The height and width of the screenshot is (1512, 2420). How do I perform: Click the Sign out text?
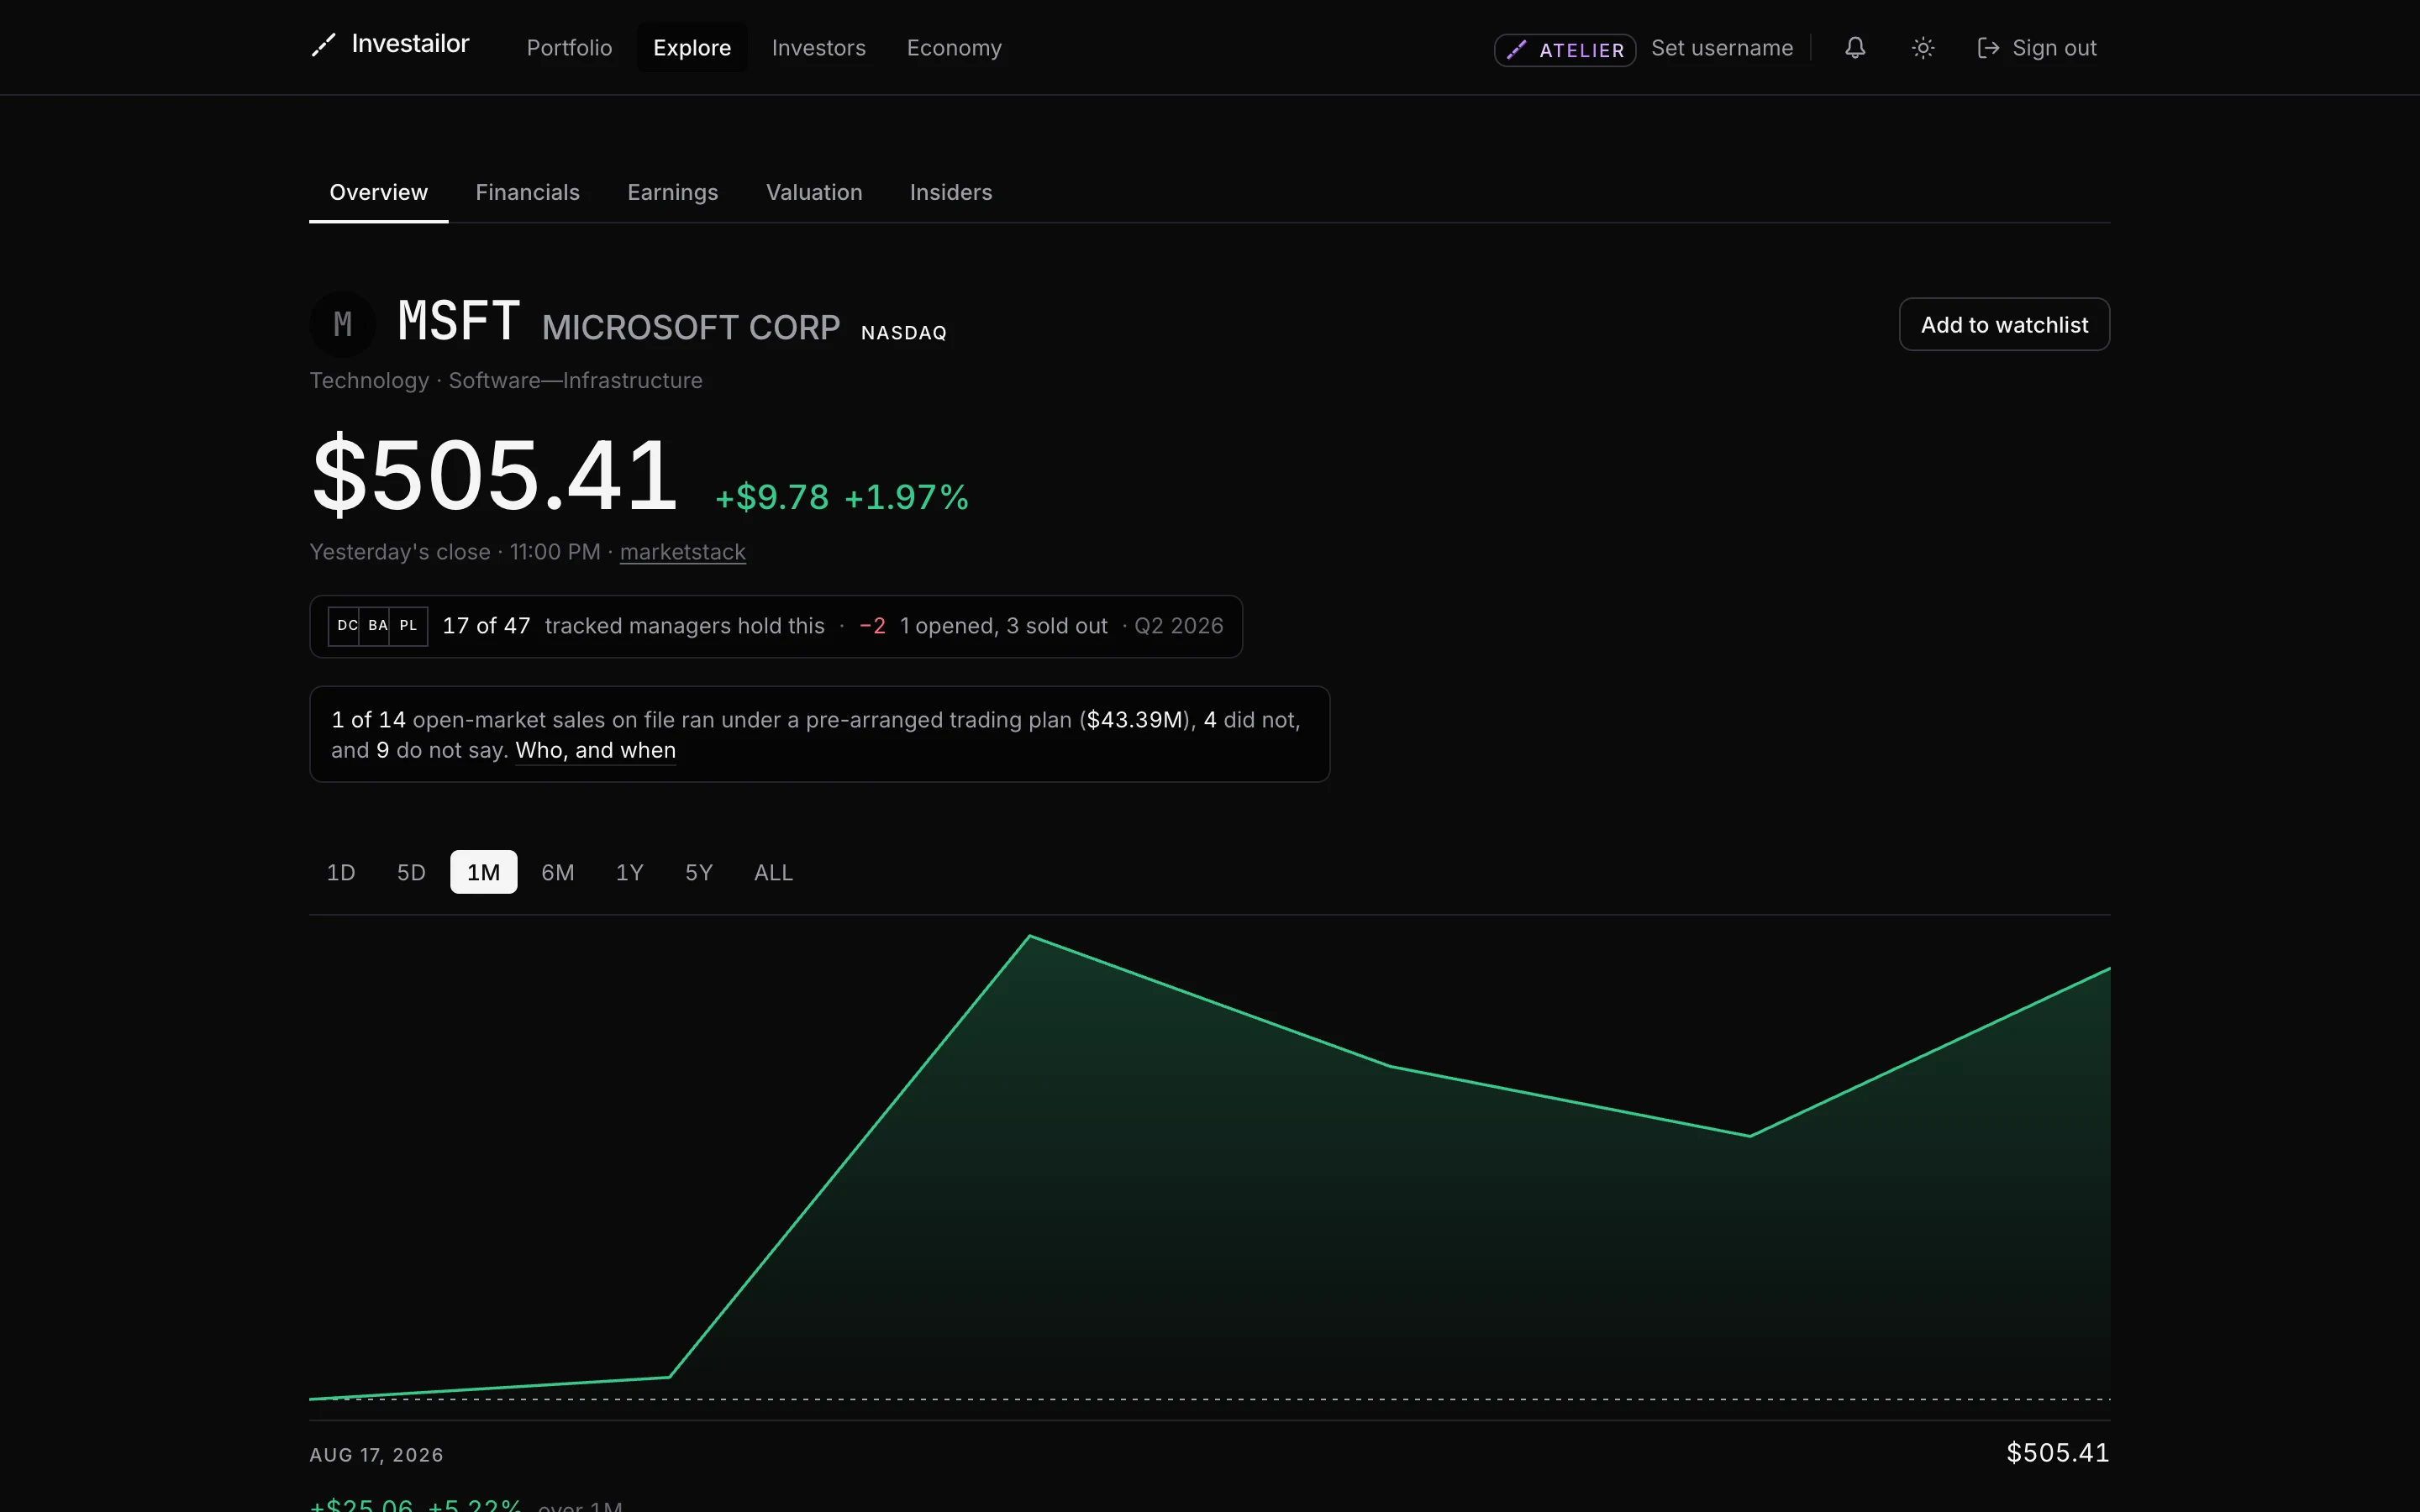pyautogui.click(x=2054, y=48)
